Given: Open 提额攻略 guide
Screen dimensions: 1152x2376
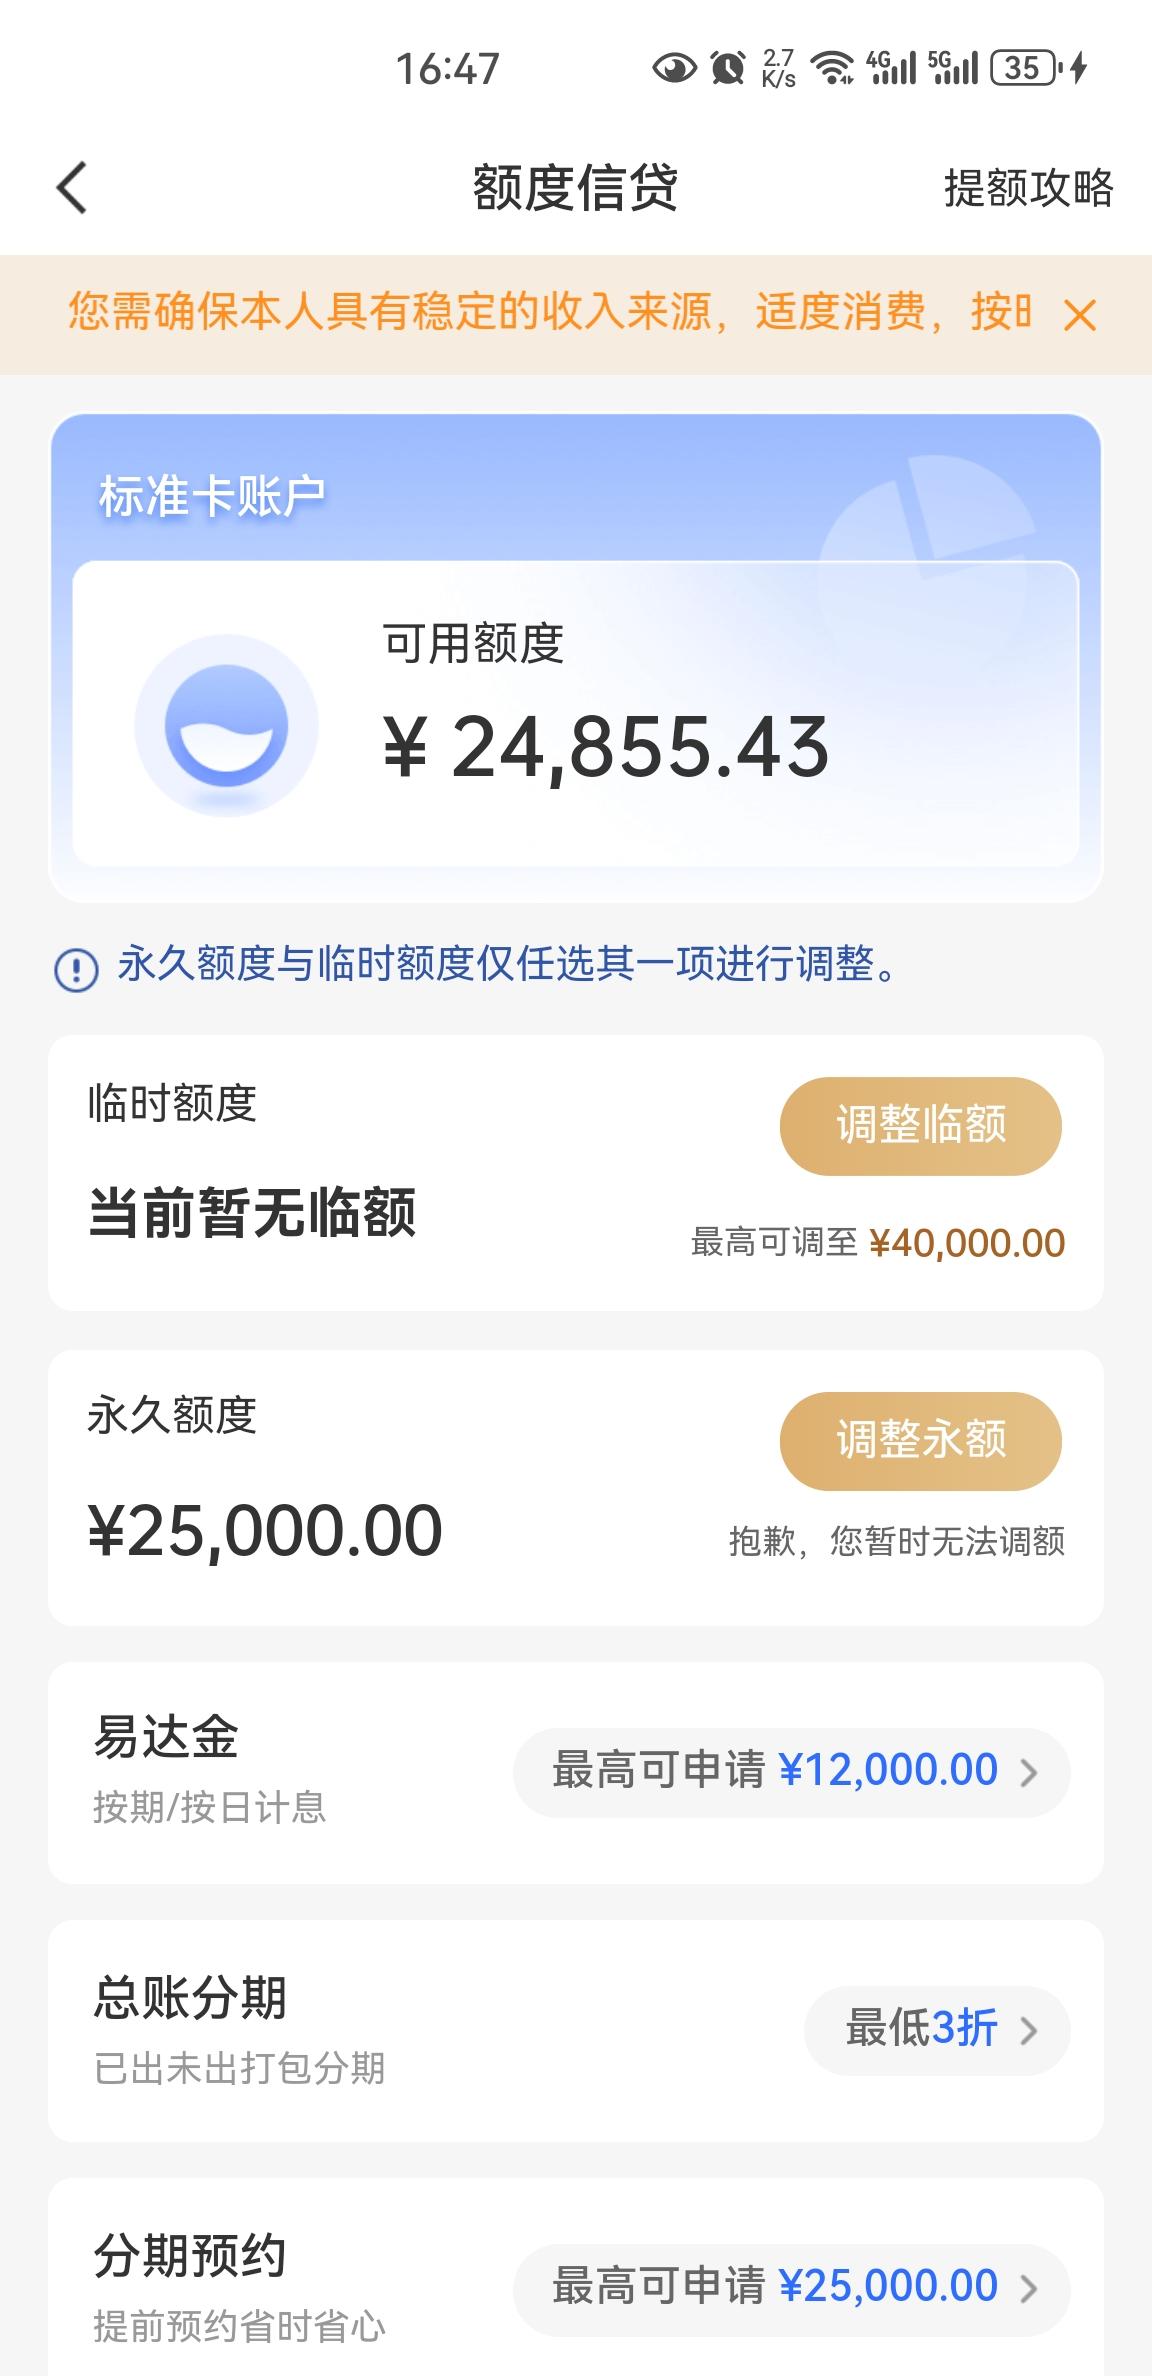Looking at the screenshot, I should pyautogui.click(x=1028, y=188).
